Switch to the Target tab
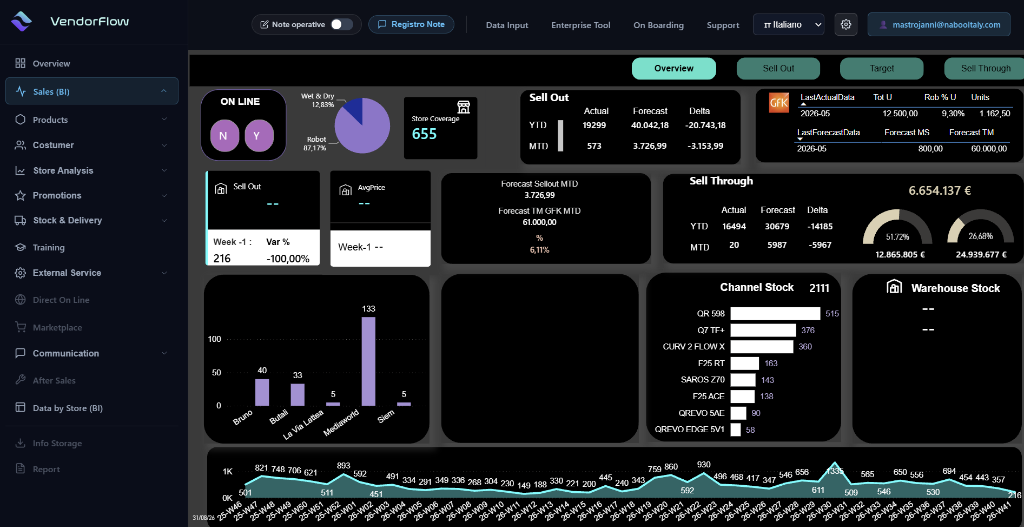This screenshot has height=527, width=1024. pyautogui.click(x=882, y=69)
